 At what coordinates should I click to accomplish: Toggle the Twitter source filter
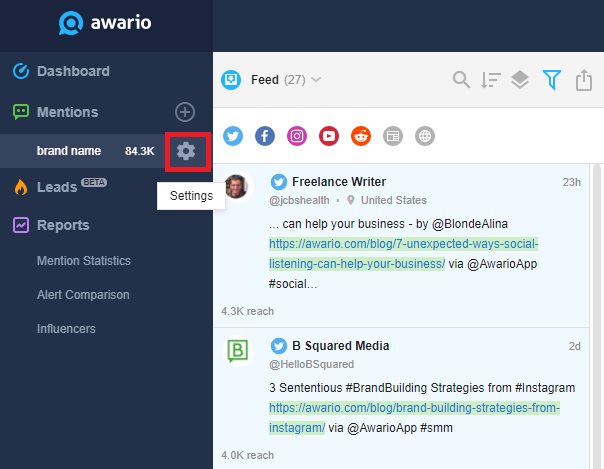[x=233, y=136]
